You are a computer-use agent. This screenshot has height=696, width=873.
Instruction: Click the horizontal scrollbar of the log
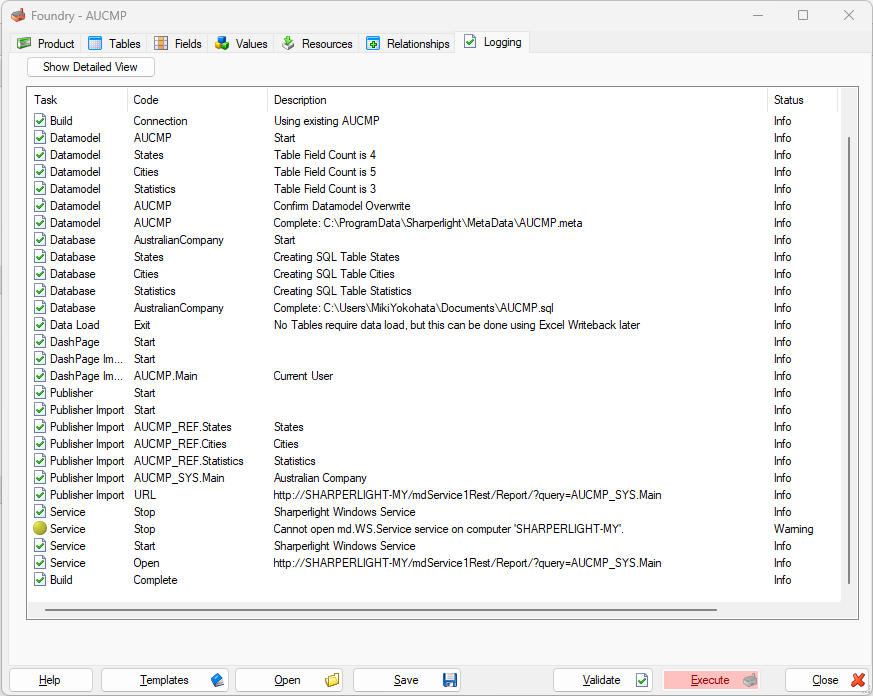(381, 610)
